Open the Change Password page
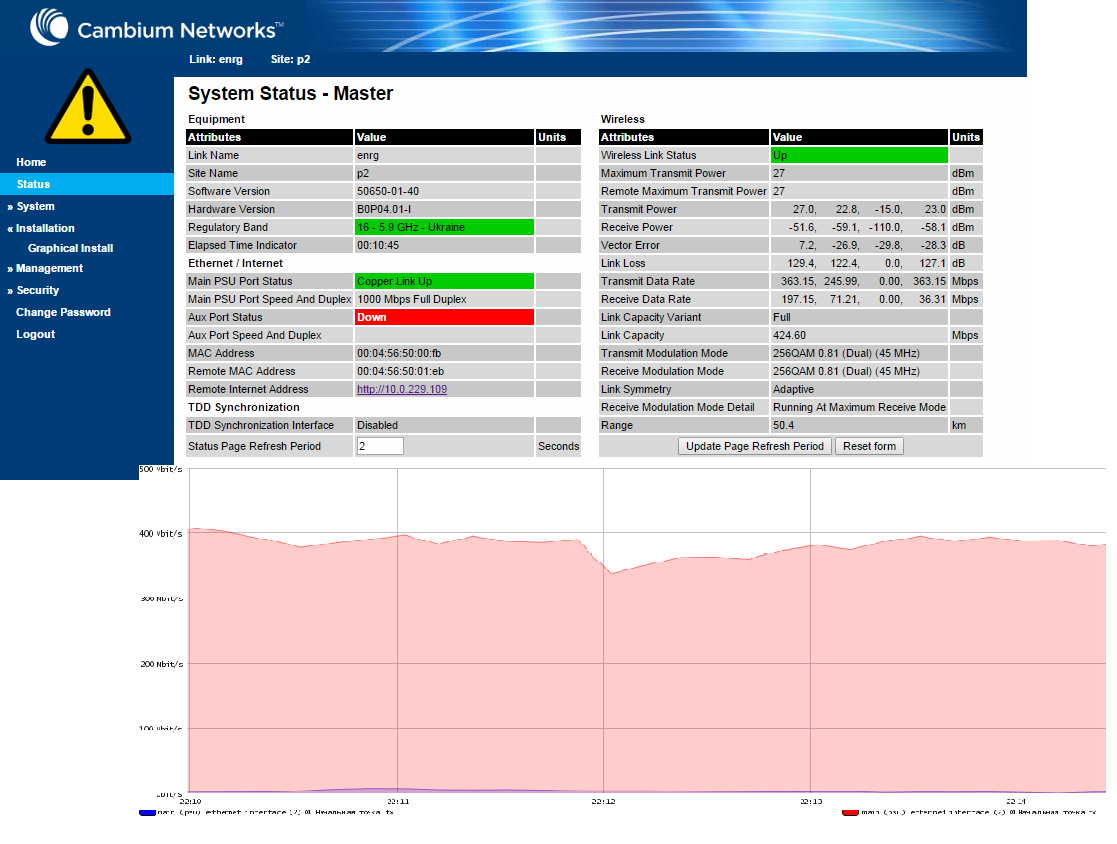The image size is (1117, 844). point(63,312)
